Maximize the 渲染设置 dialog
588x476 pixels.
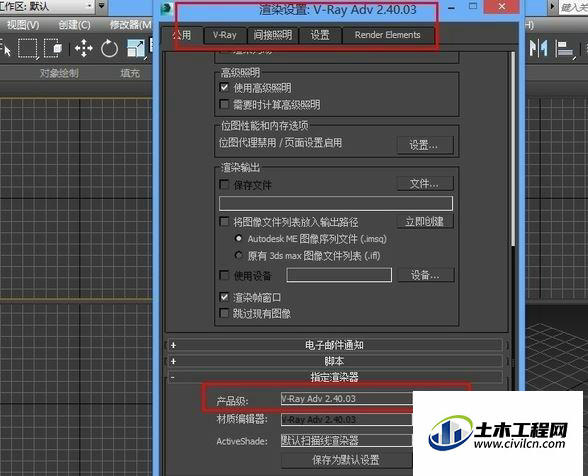click(473, 7)
